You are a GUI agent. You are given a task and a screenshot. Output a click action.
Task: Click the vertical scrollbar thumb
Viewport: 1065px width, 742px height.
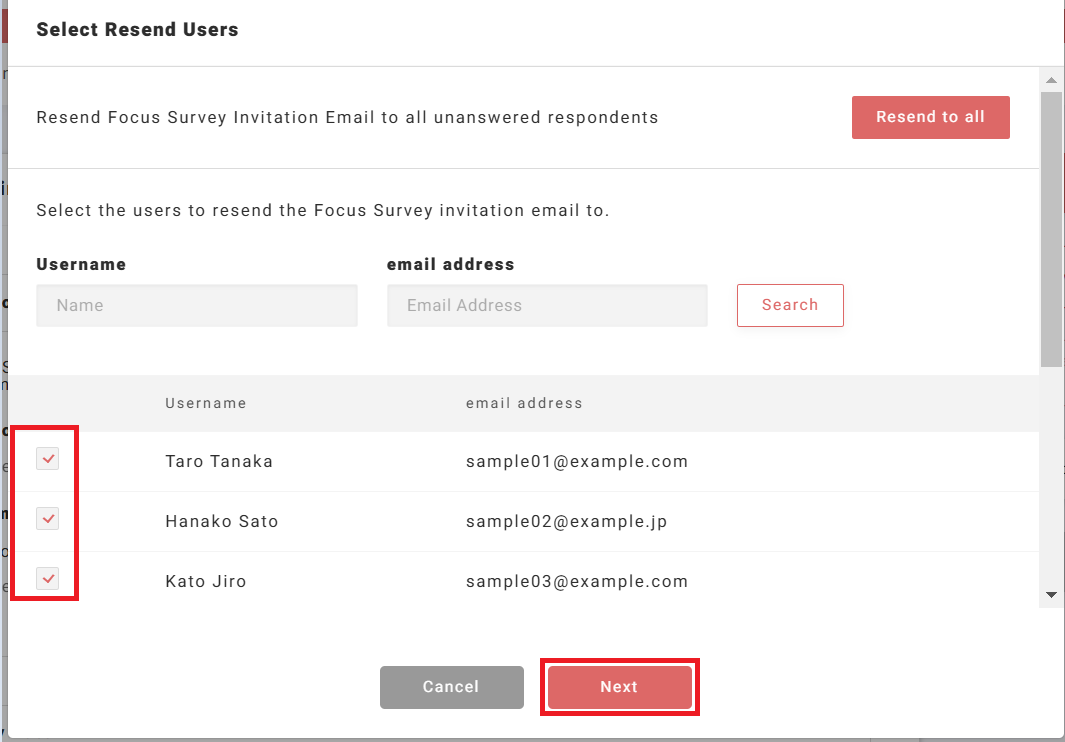click(x=1050, y=230)
